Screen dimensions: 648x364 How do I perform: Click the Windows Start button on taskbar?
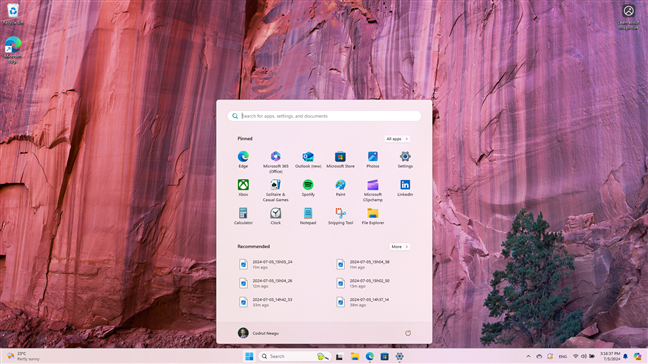coord(249,356)
